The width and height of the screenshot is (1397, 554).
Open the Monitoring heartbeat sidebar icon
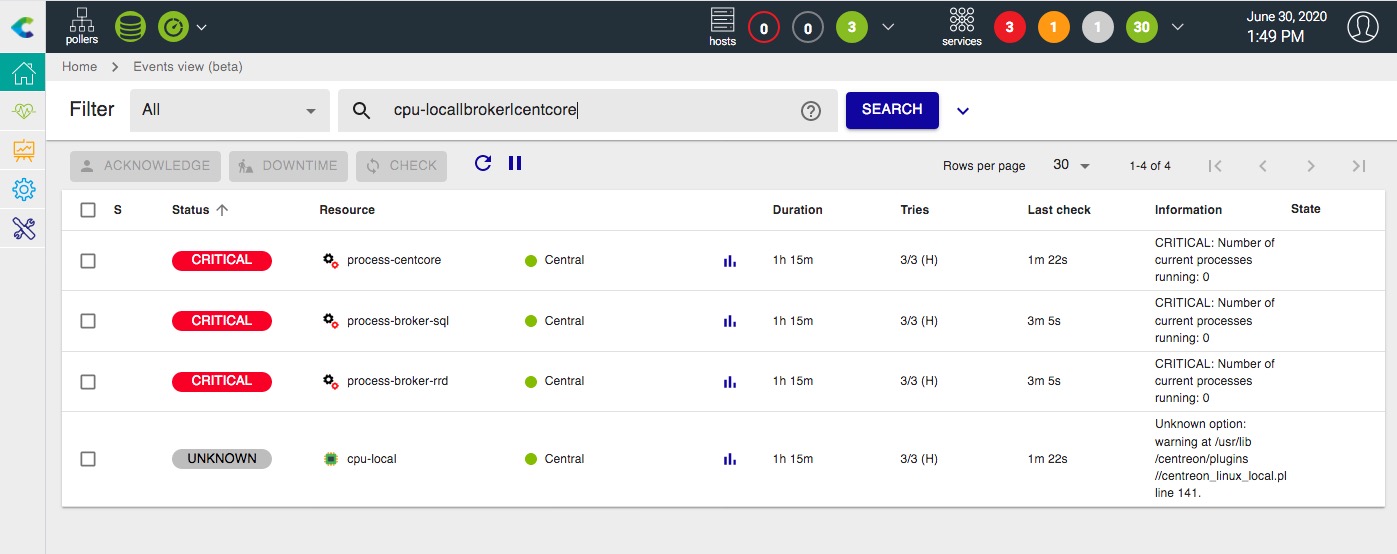point(23,112)
